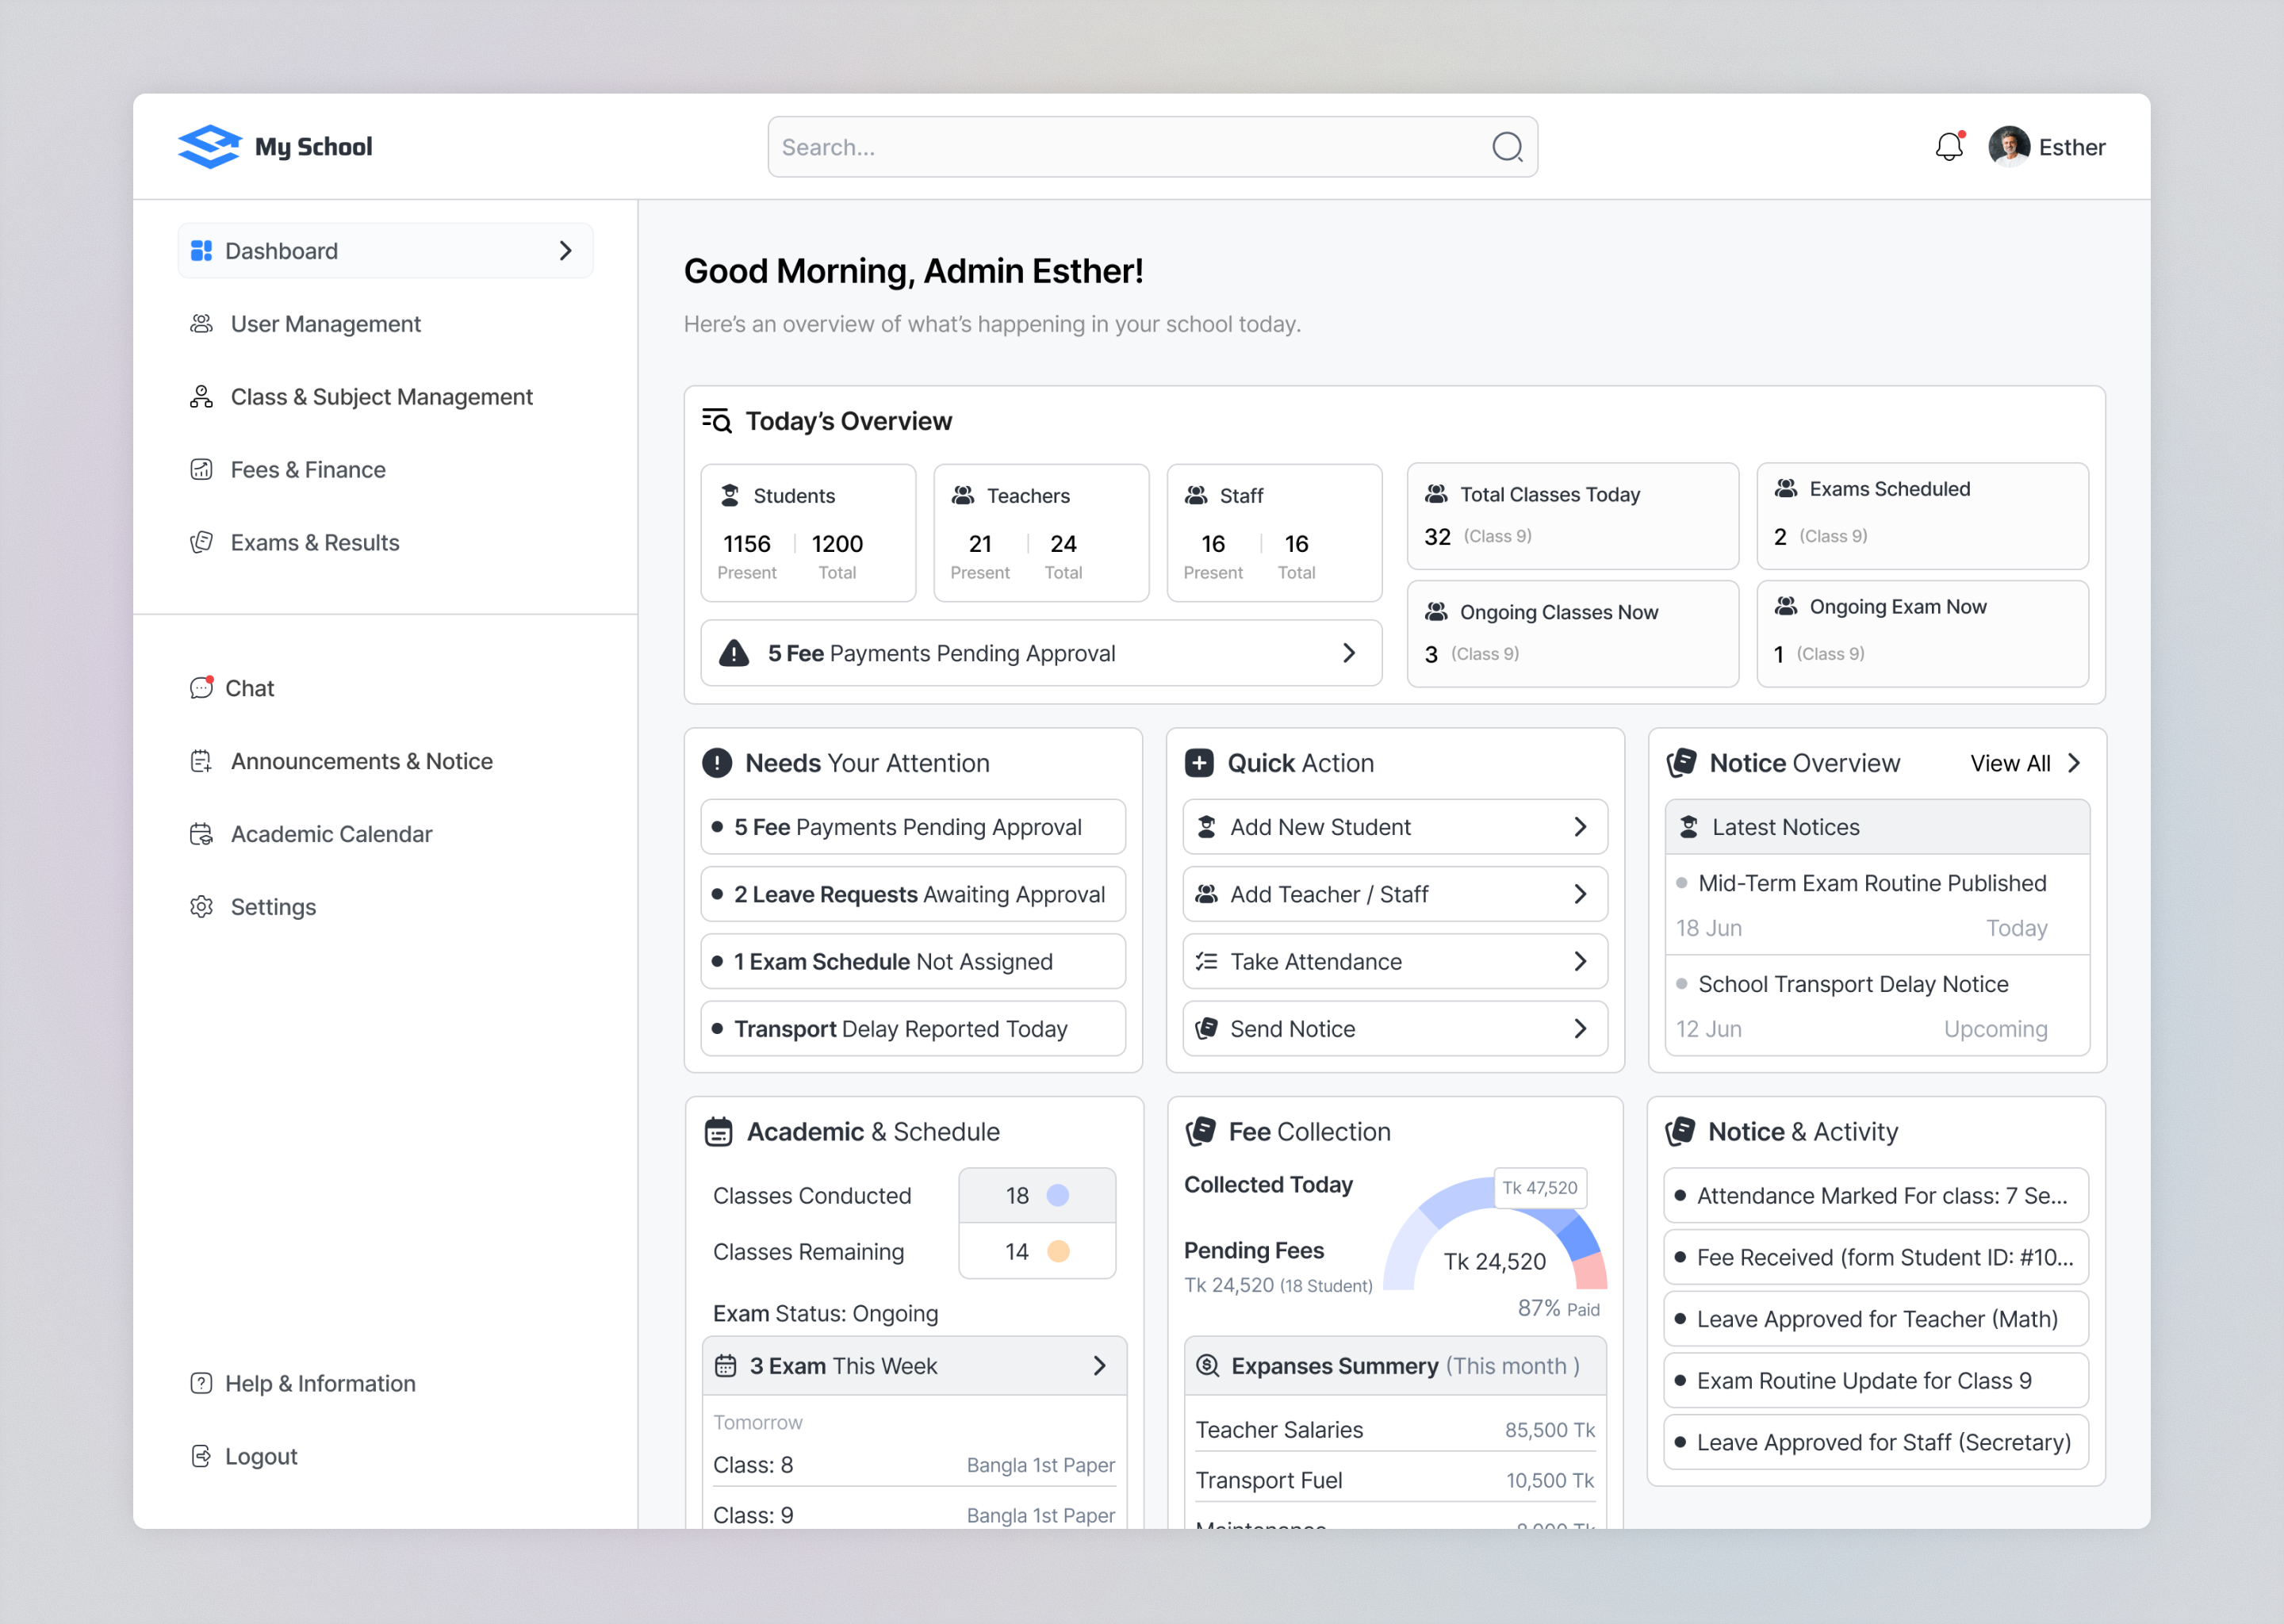2284x1624 pixels.
Task: Click Class: 8 Bangla 1st Paper row
Action: [914, 1465]
